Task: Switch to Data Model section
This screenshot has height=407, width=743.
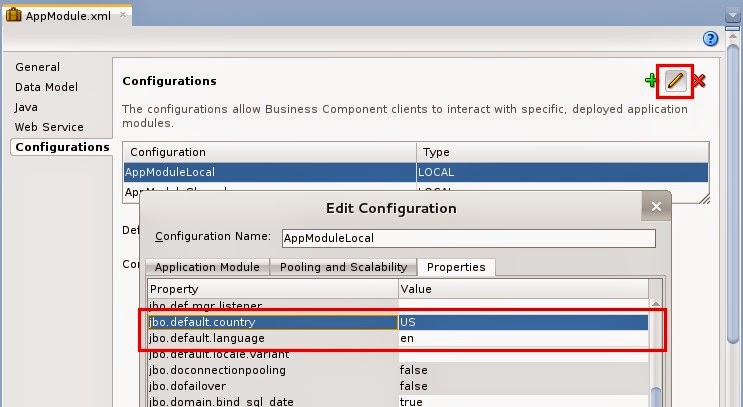Action: point(48,87)
